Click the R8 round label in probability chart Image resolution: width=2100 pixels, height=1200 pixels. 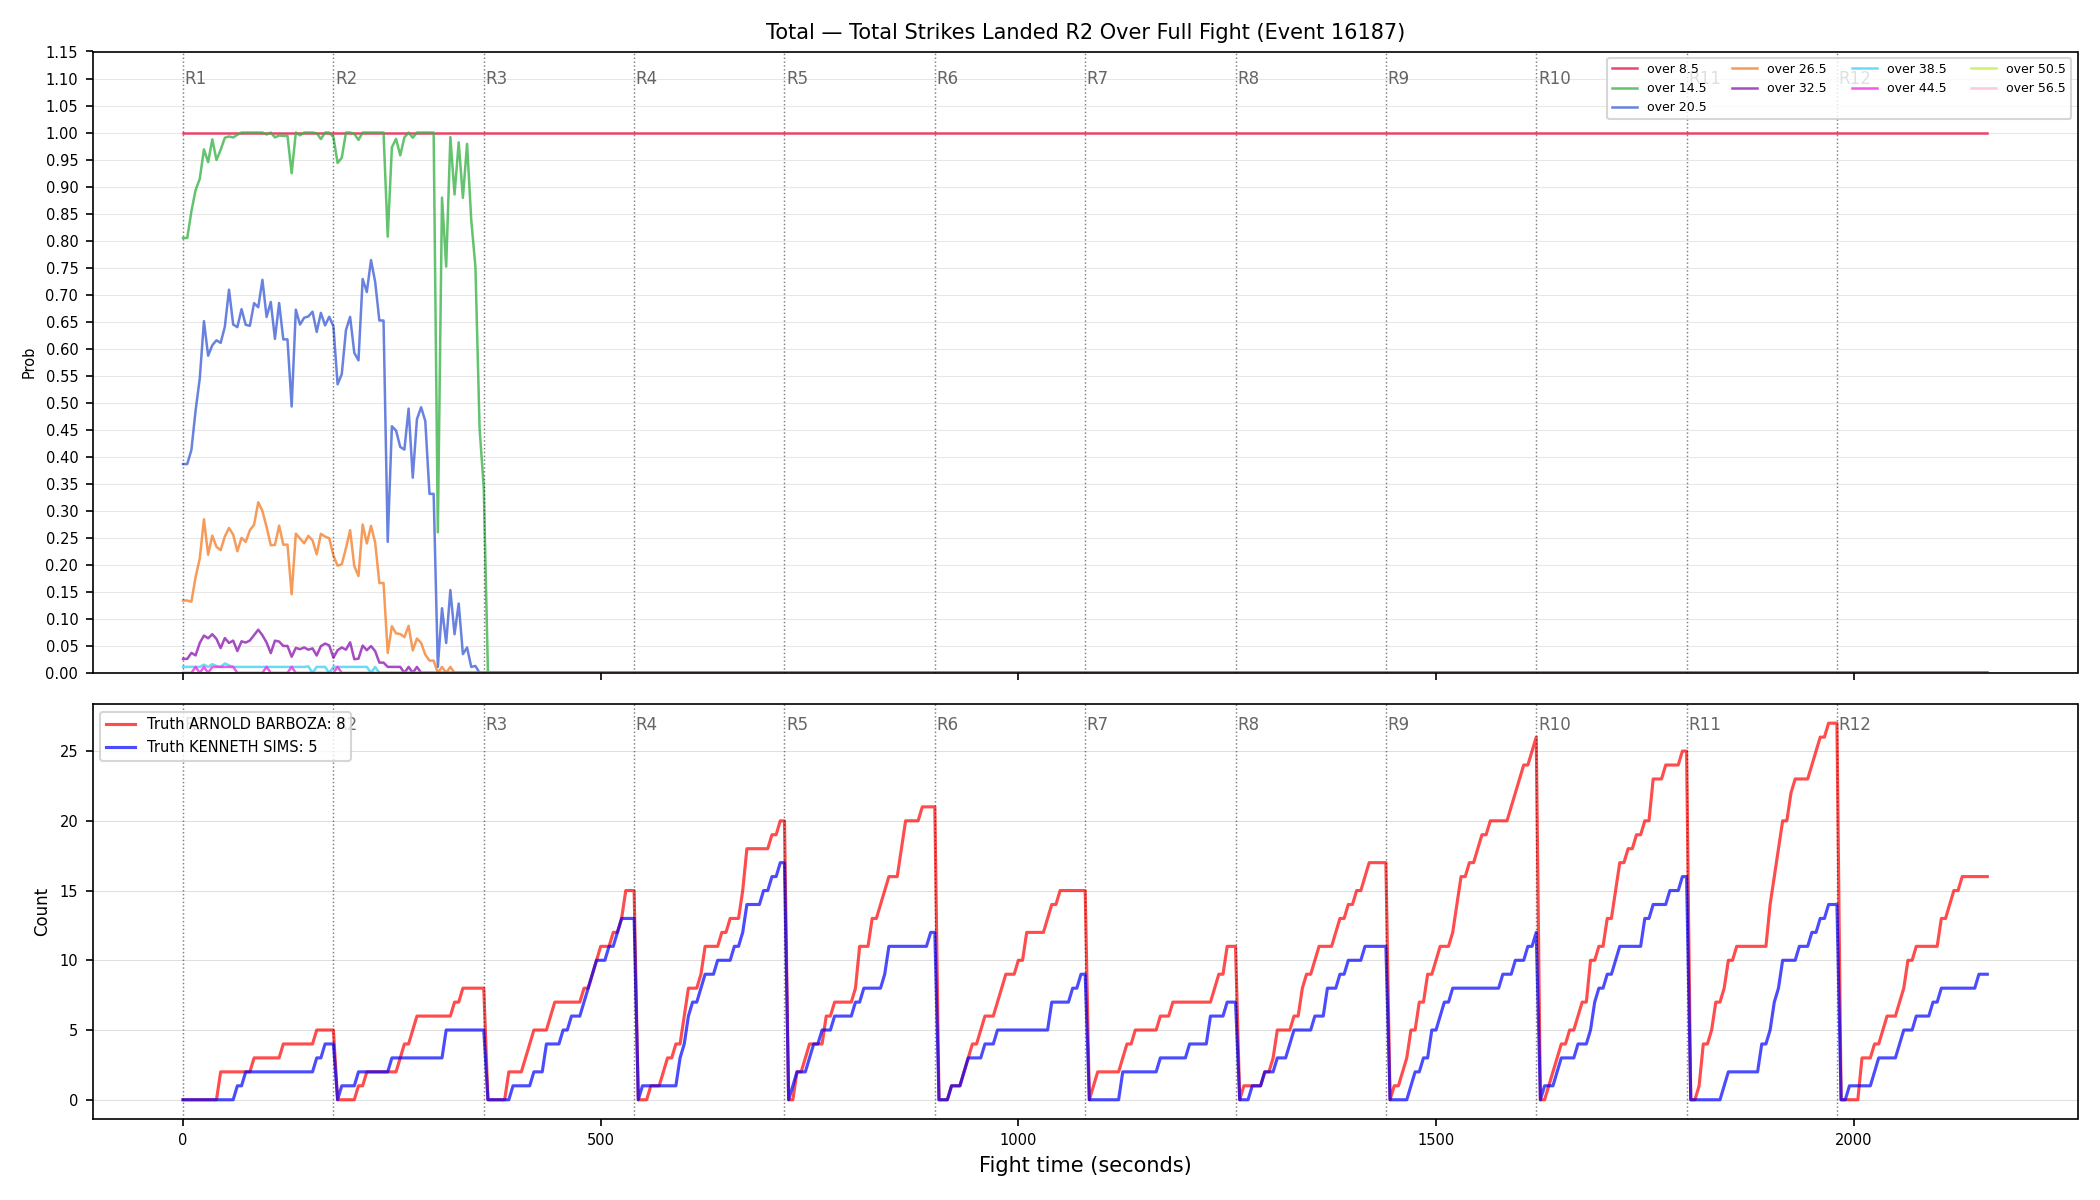1248,78
